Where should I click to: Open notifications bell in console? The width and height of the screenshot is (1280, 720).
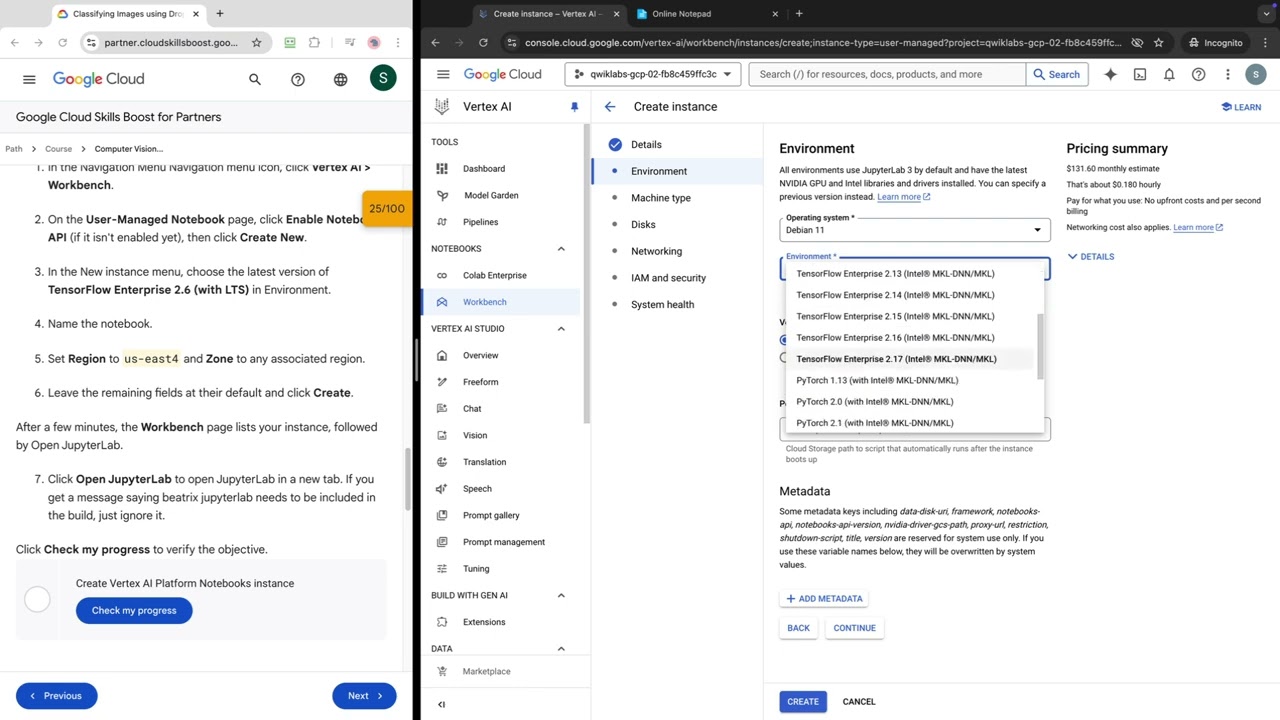coord(1169,74)
